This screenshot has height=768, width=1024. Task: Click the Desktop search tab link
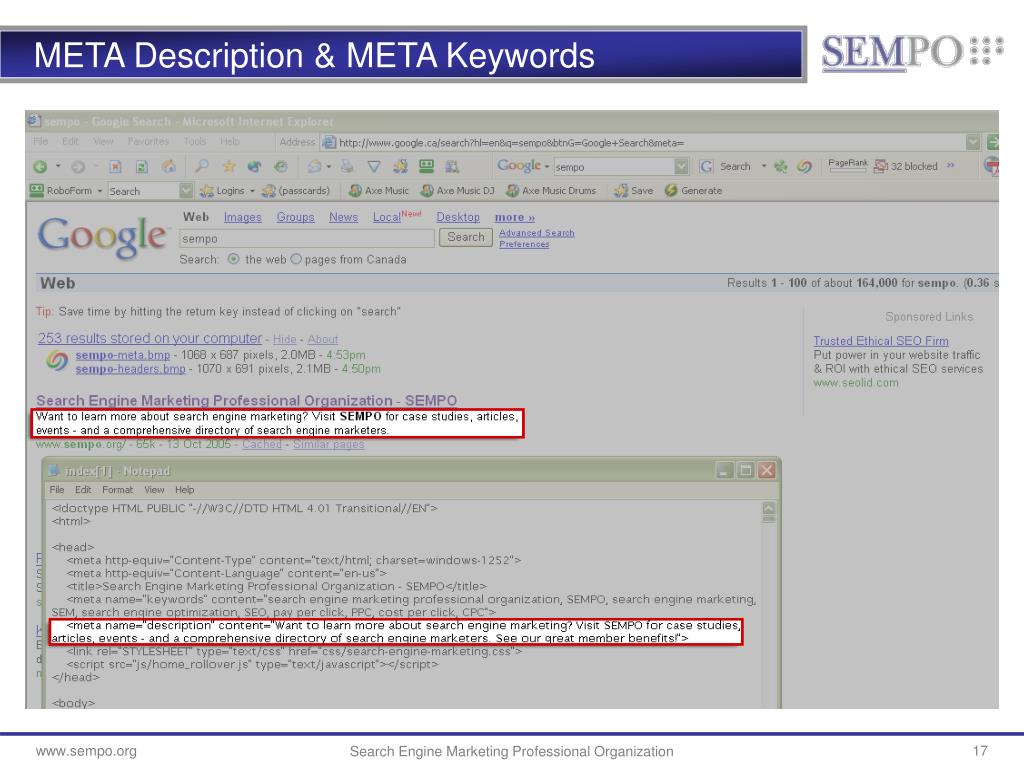[458, 217]
